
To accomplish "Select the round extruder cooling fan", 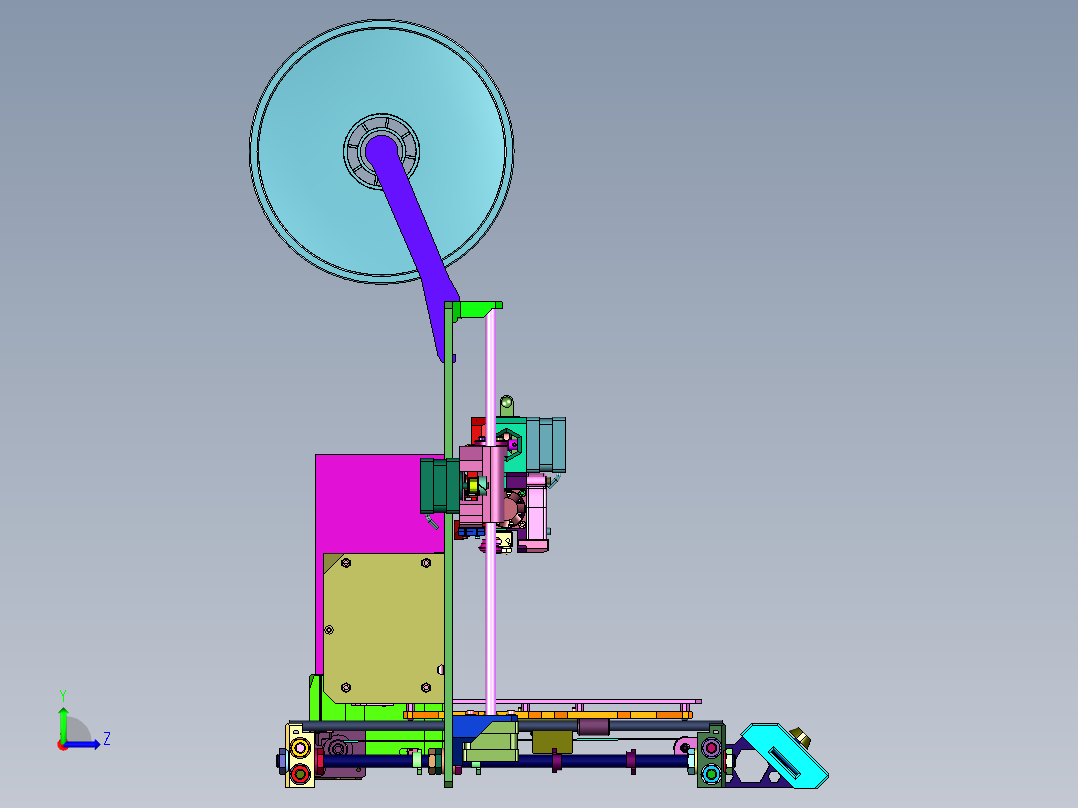I will coord(512,509).
